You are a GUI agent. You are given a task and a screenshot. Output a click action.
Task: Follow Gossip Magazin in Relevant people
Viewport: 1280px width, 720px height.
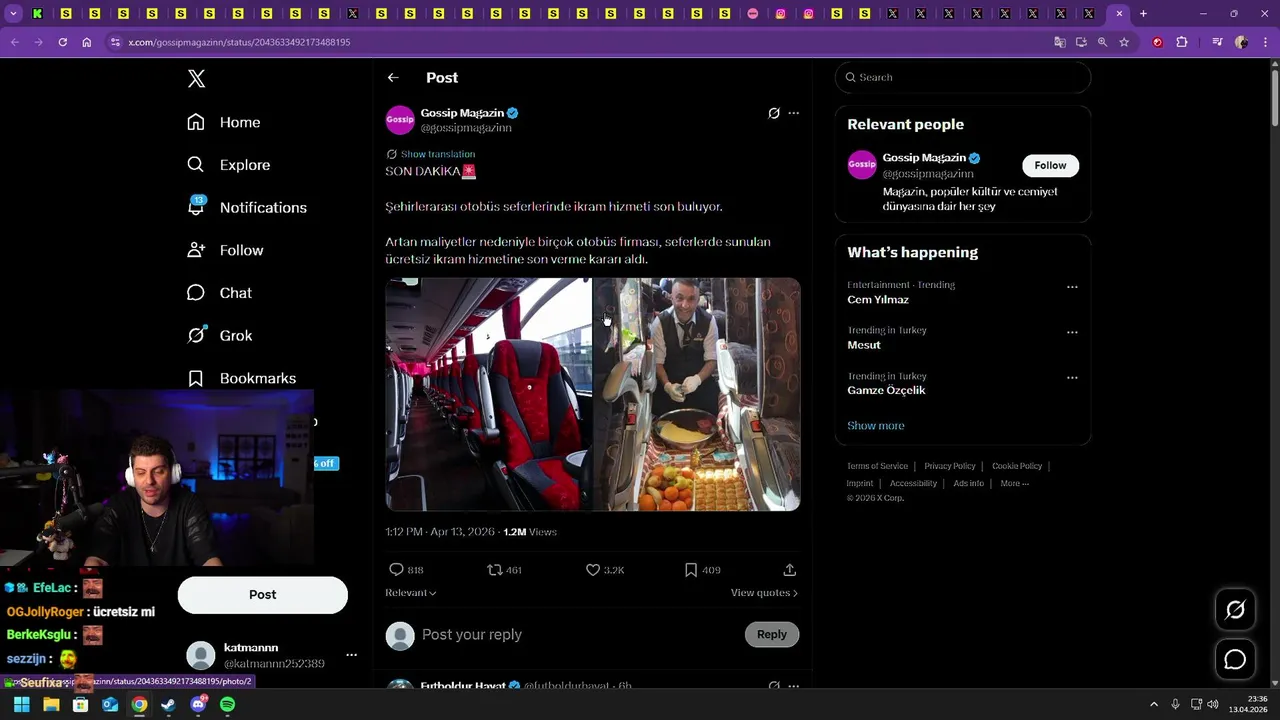pyautogui.click(x=1050, y=165)
